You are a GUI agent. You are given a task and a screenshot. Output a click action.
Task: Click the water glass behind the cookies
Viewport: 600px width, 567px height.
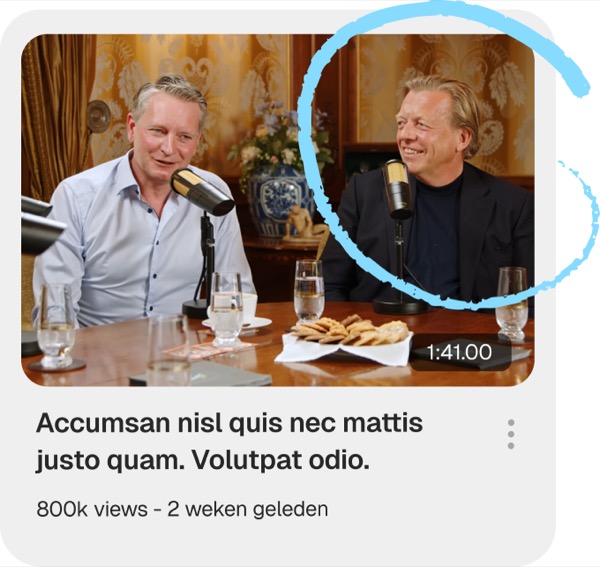pyautogui.click(x=309, y=291)
